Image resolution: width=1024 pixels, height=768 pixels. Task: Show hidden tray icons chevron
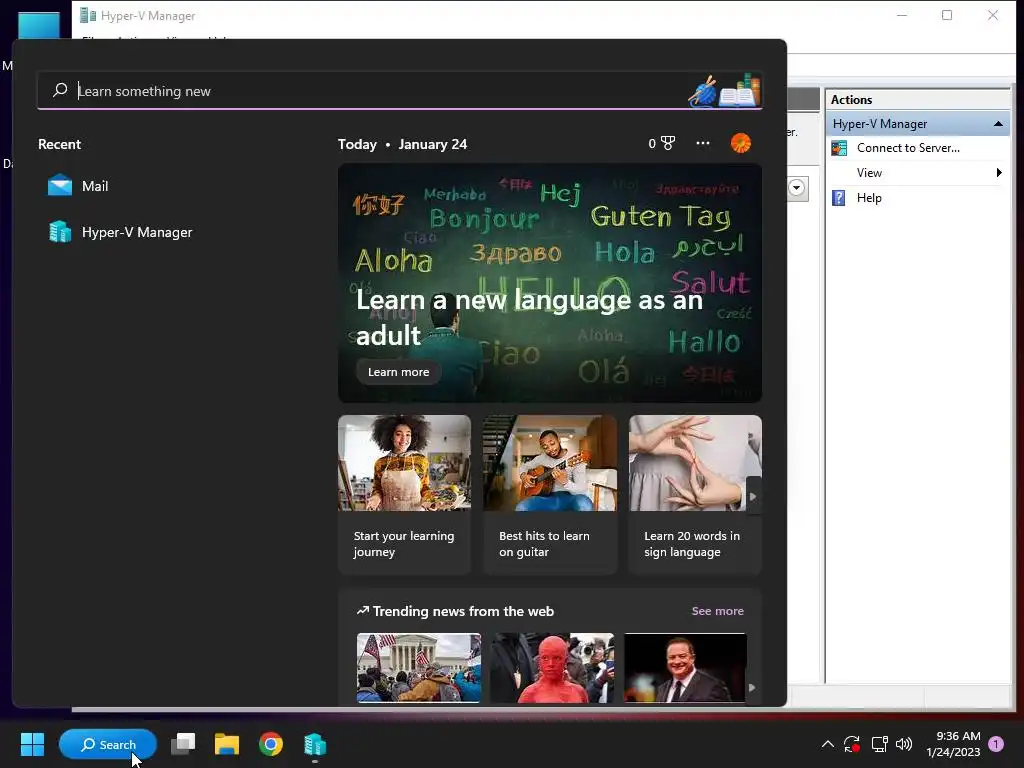[827, 744]
